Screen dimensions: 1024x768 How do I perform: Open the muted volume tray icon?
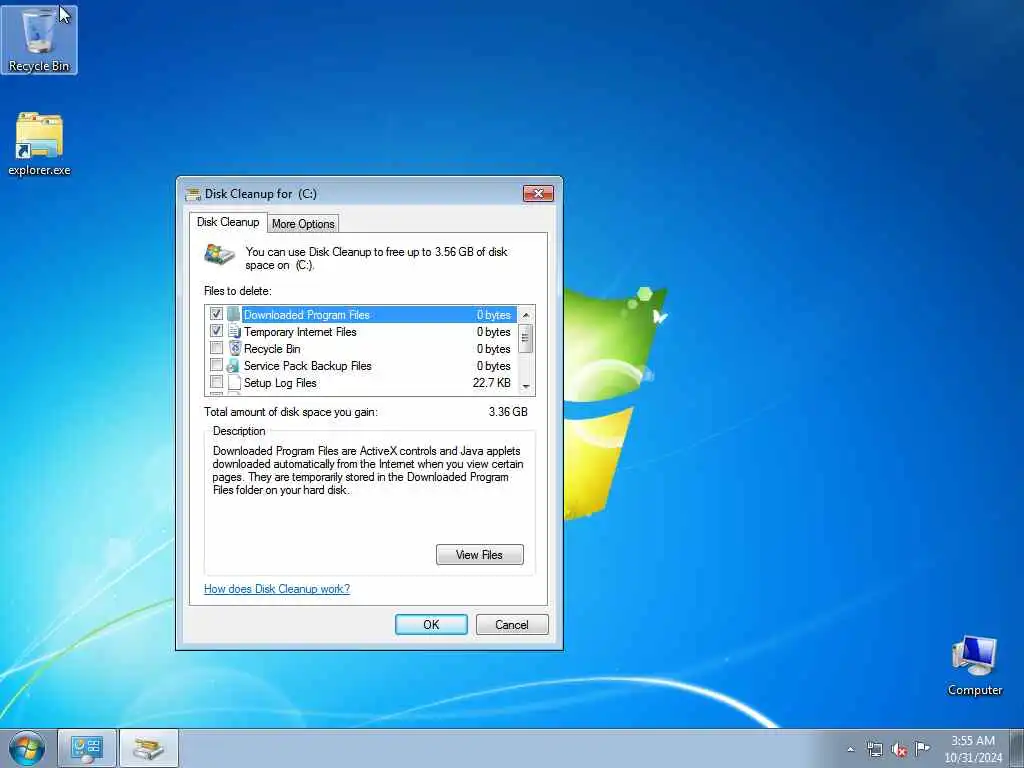click(899, 749)
